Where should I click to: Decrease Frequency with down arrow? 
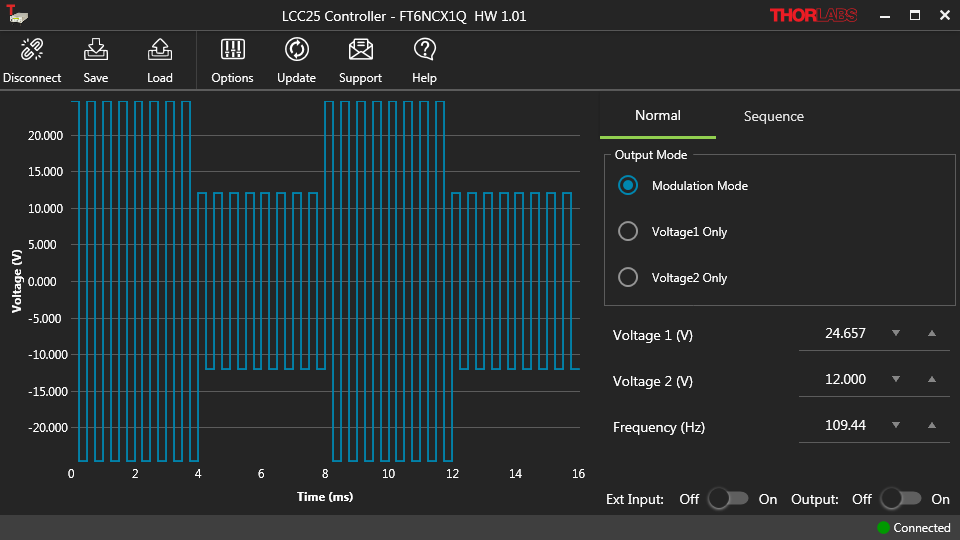[896, 426]
